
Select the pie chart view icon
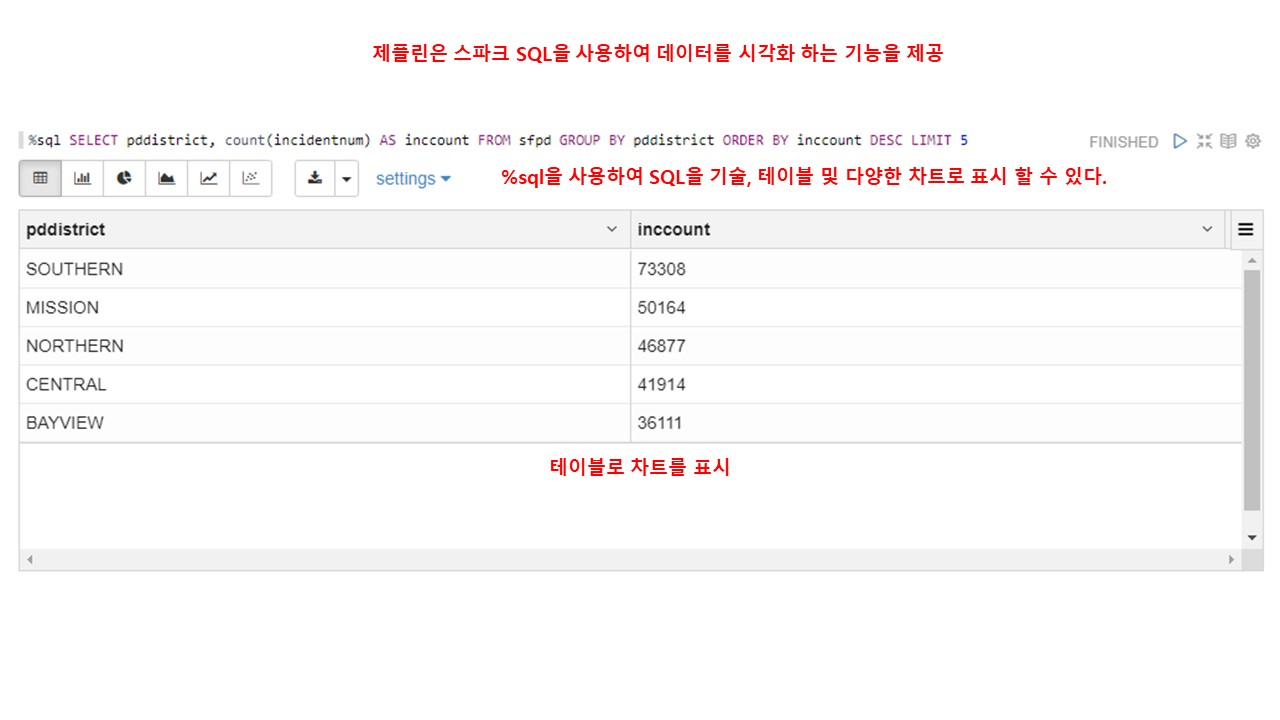(x=124, y=178)
